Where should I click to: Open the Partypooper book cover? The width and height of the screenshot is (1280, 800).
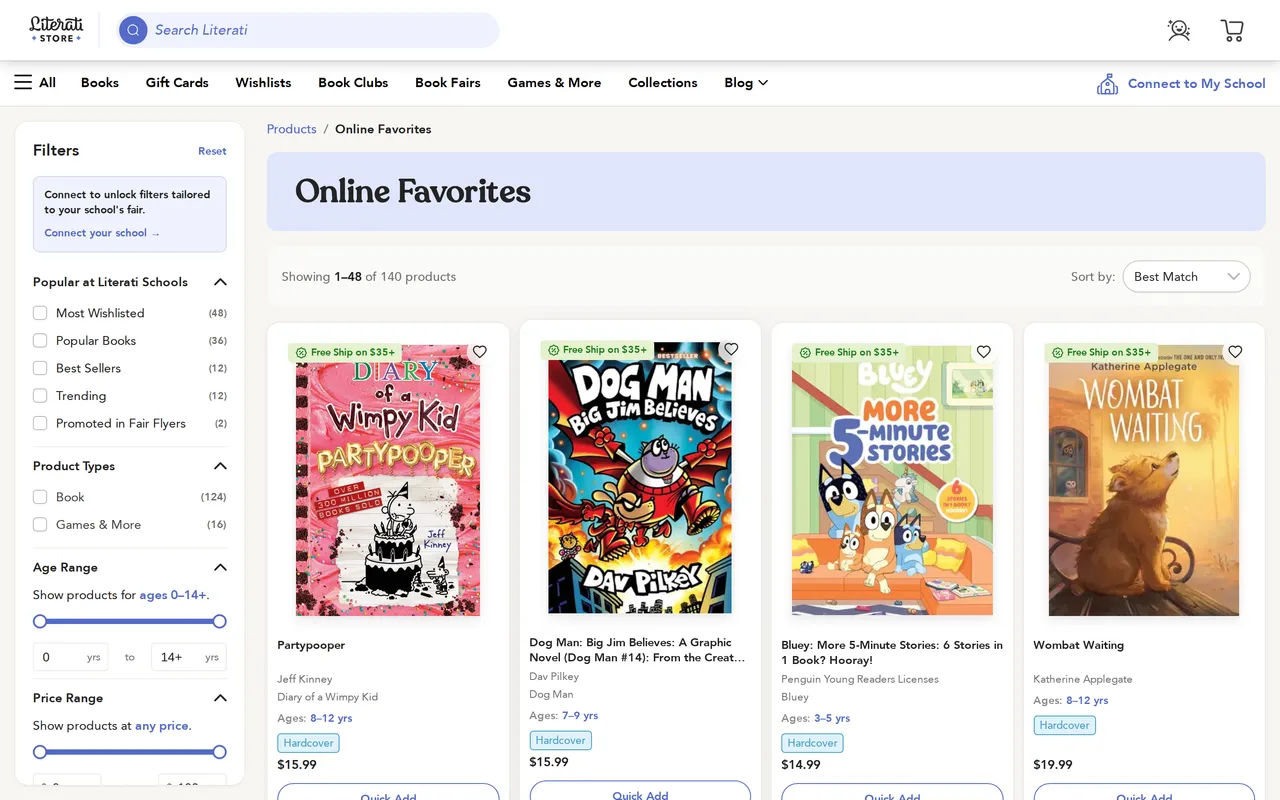coord(388,480)
